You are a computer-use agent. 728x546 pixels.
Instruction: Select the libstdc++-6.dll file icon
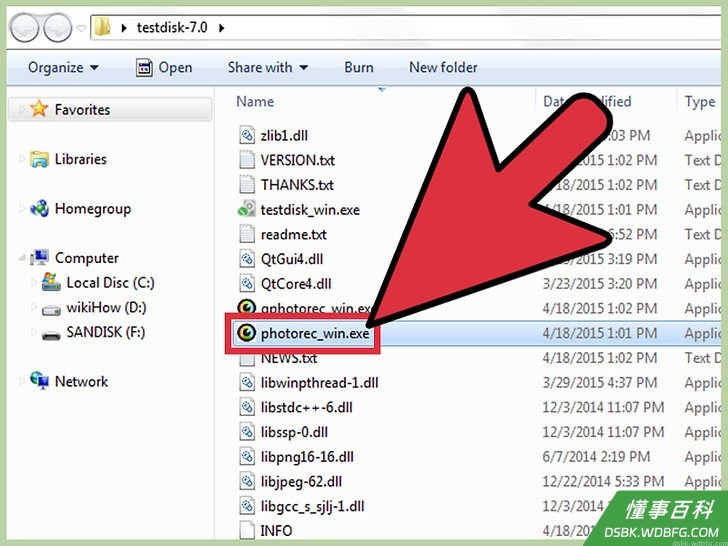tap(247, 407)
